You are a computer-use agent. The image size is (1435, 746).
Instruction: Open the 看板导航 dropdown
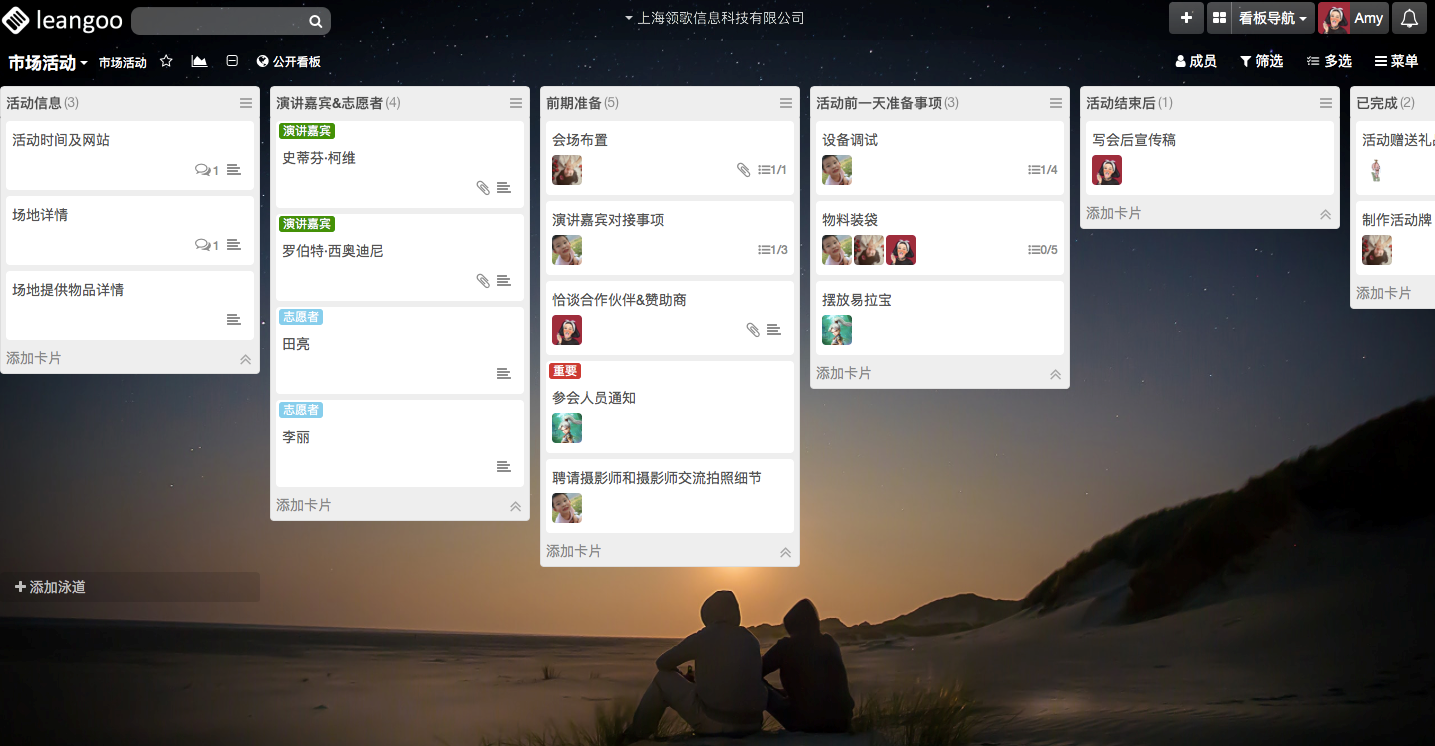pyautogui.click(x=1272, y=18)
